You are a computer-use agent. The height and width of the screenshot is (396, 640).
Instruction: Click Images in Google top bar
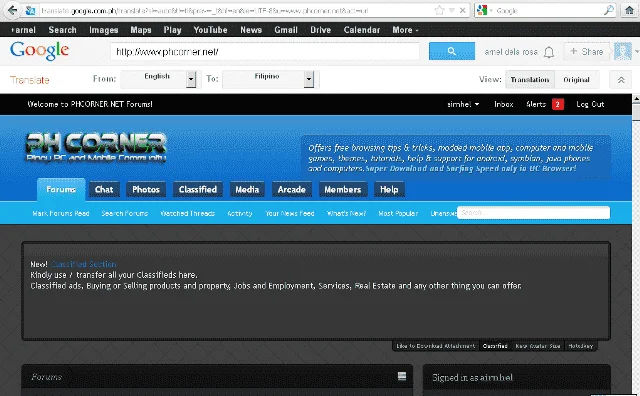coord(104,30)
